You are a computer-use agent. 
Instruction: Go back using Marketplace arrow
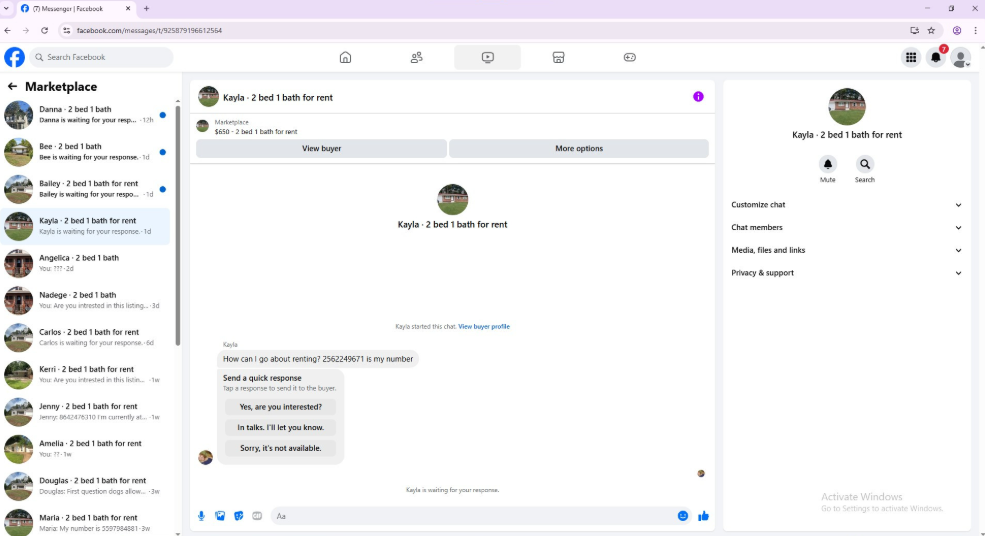(x=12, y=86)
